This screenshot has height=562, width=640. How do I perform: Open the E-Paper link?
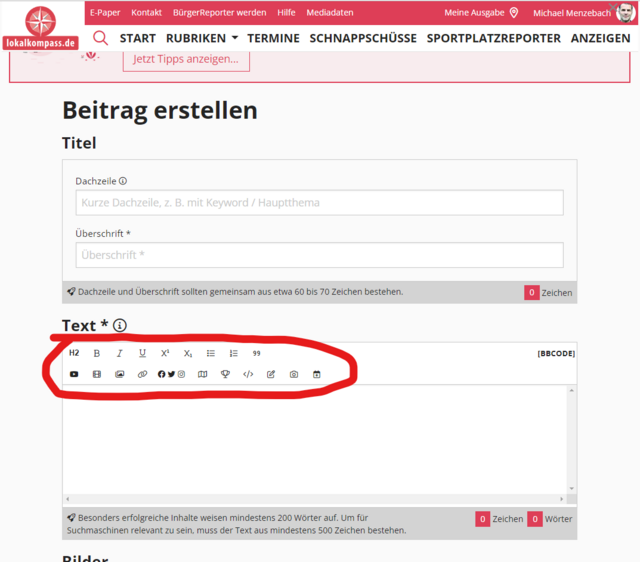coord(105,13)
